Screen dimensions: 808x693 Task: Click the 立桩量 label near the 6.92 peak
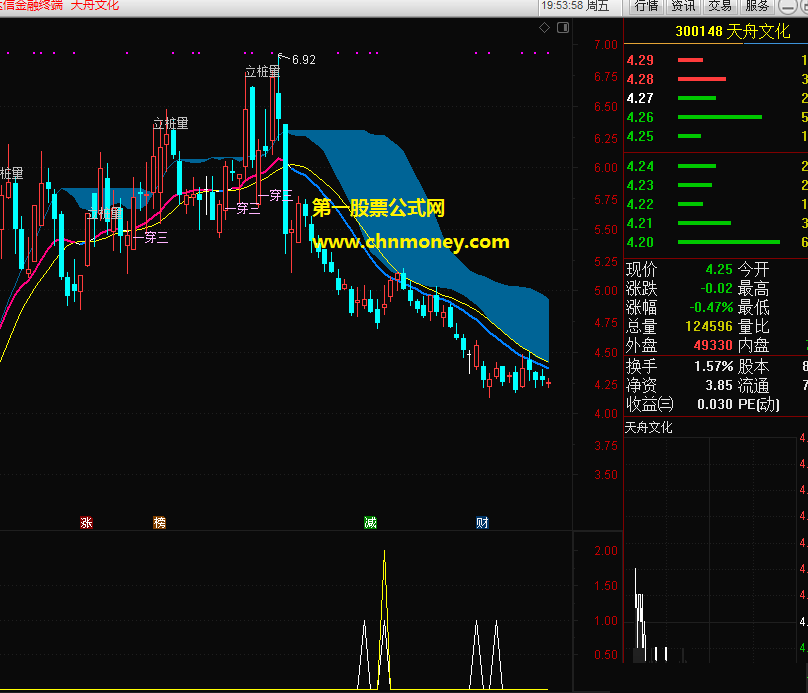[x=262, y=72]
